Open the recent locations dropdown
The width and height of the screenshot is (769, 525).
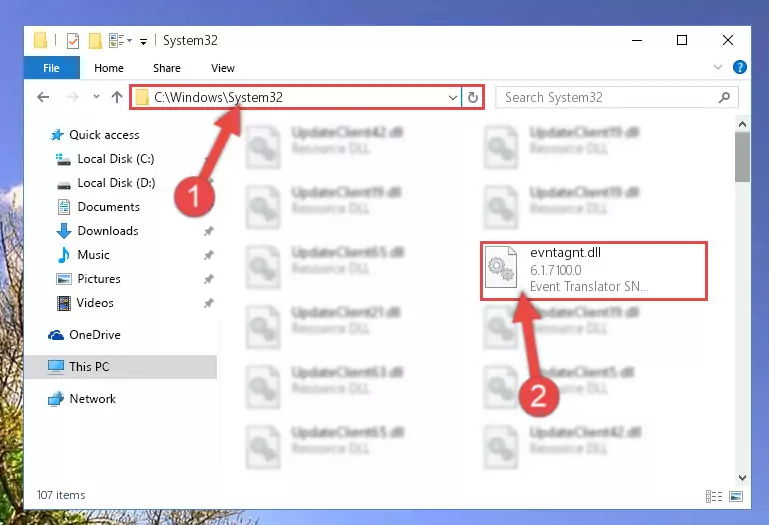[96, 97]
